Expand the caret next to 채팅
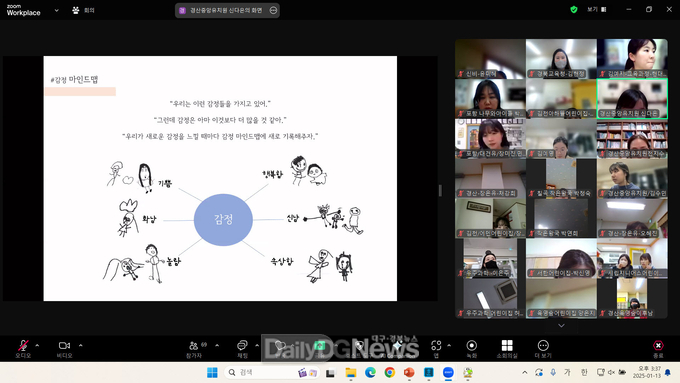This screenshot has width=680, height=383. (257, 346)
